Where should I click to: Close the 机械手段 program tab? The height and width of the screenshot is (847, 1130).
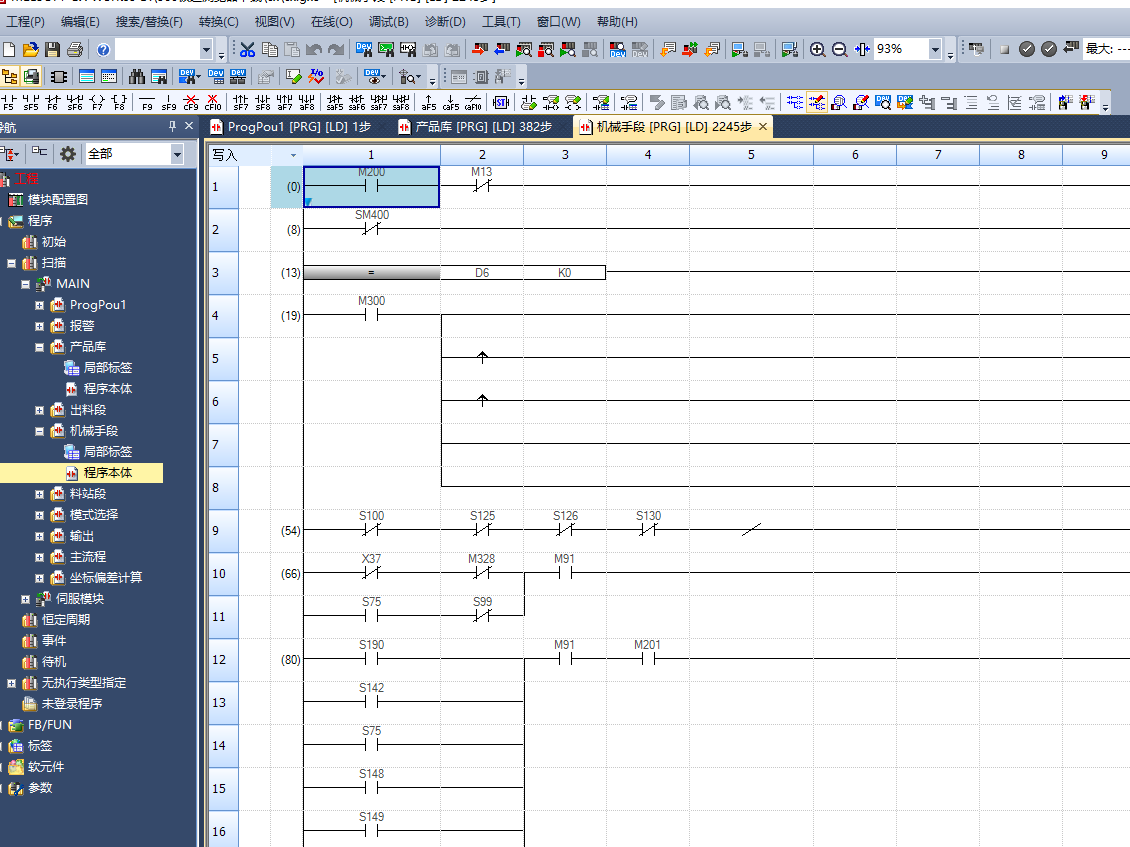point(763,127)
